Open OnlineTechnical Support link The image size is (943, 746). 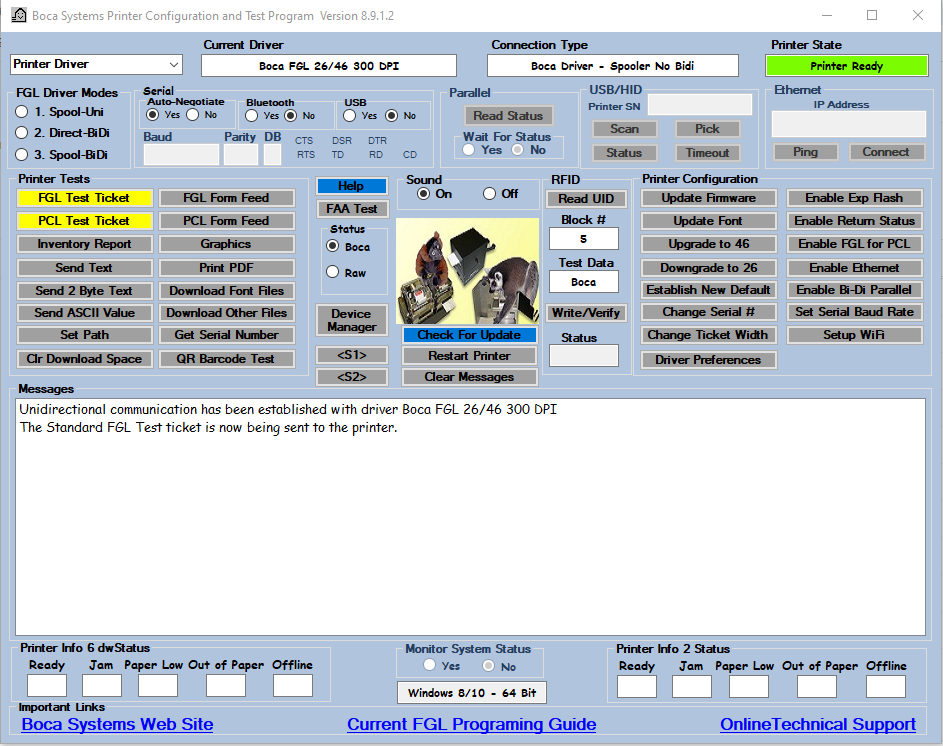pos(817,724)
